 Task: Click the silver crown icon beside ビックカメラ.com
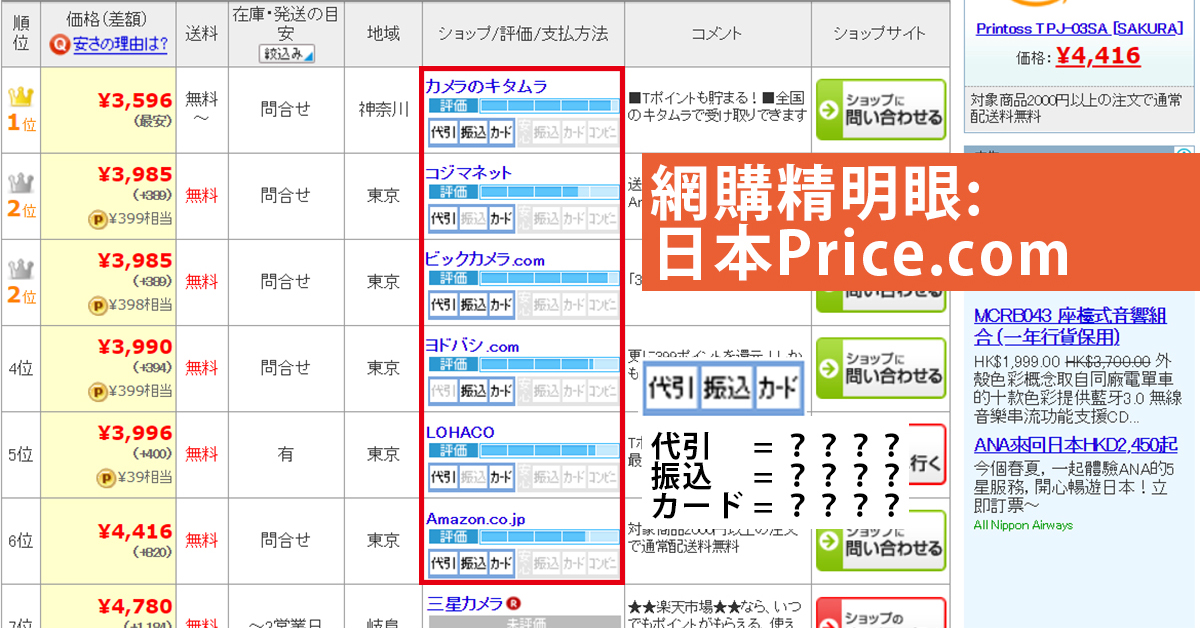coord(21,269)
